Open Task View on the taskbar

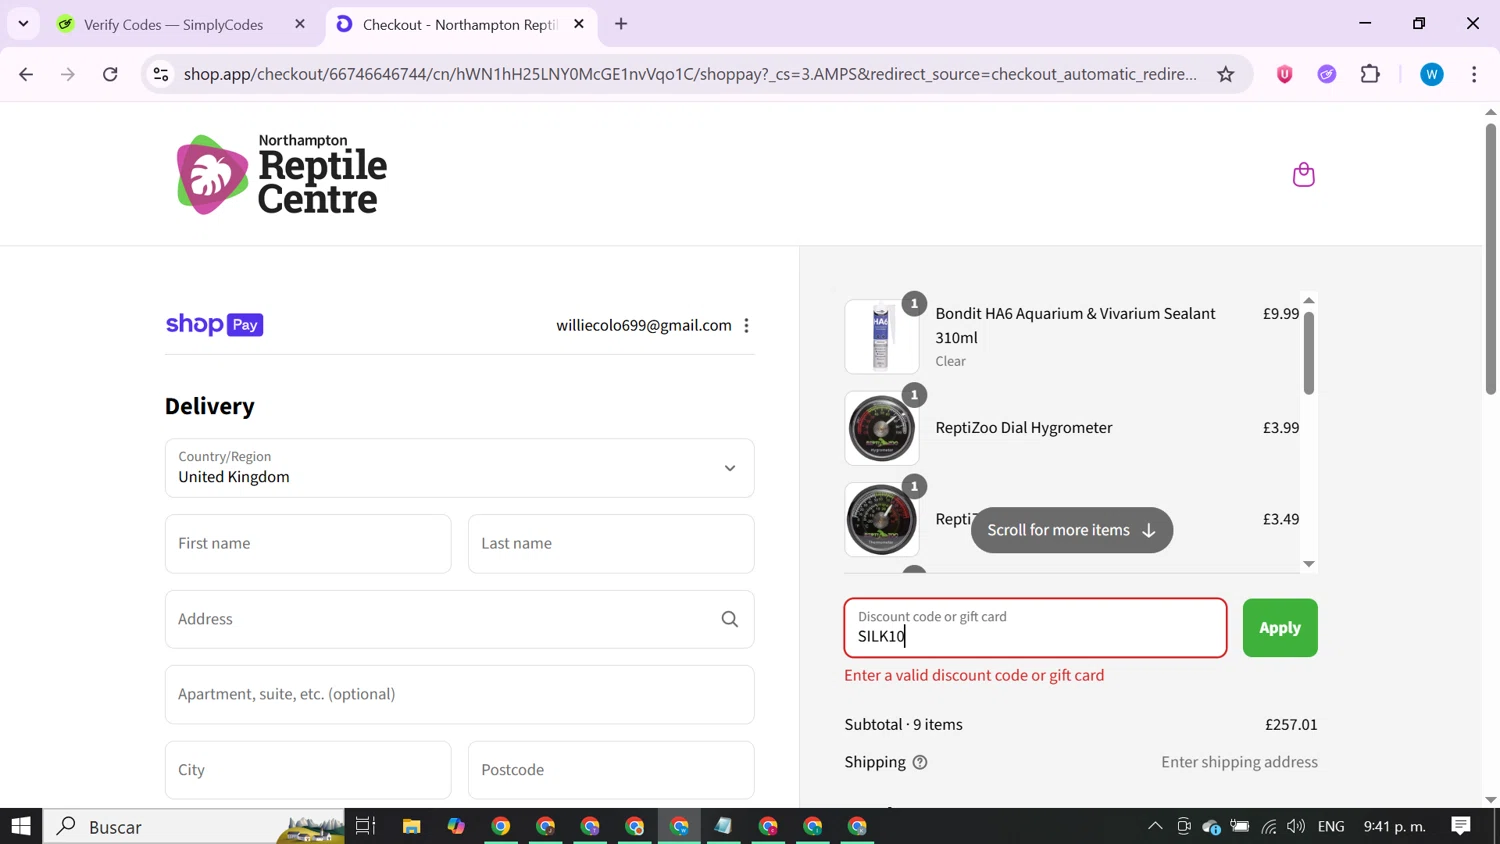365,826
